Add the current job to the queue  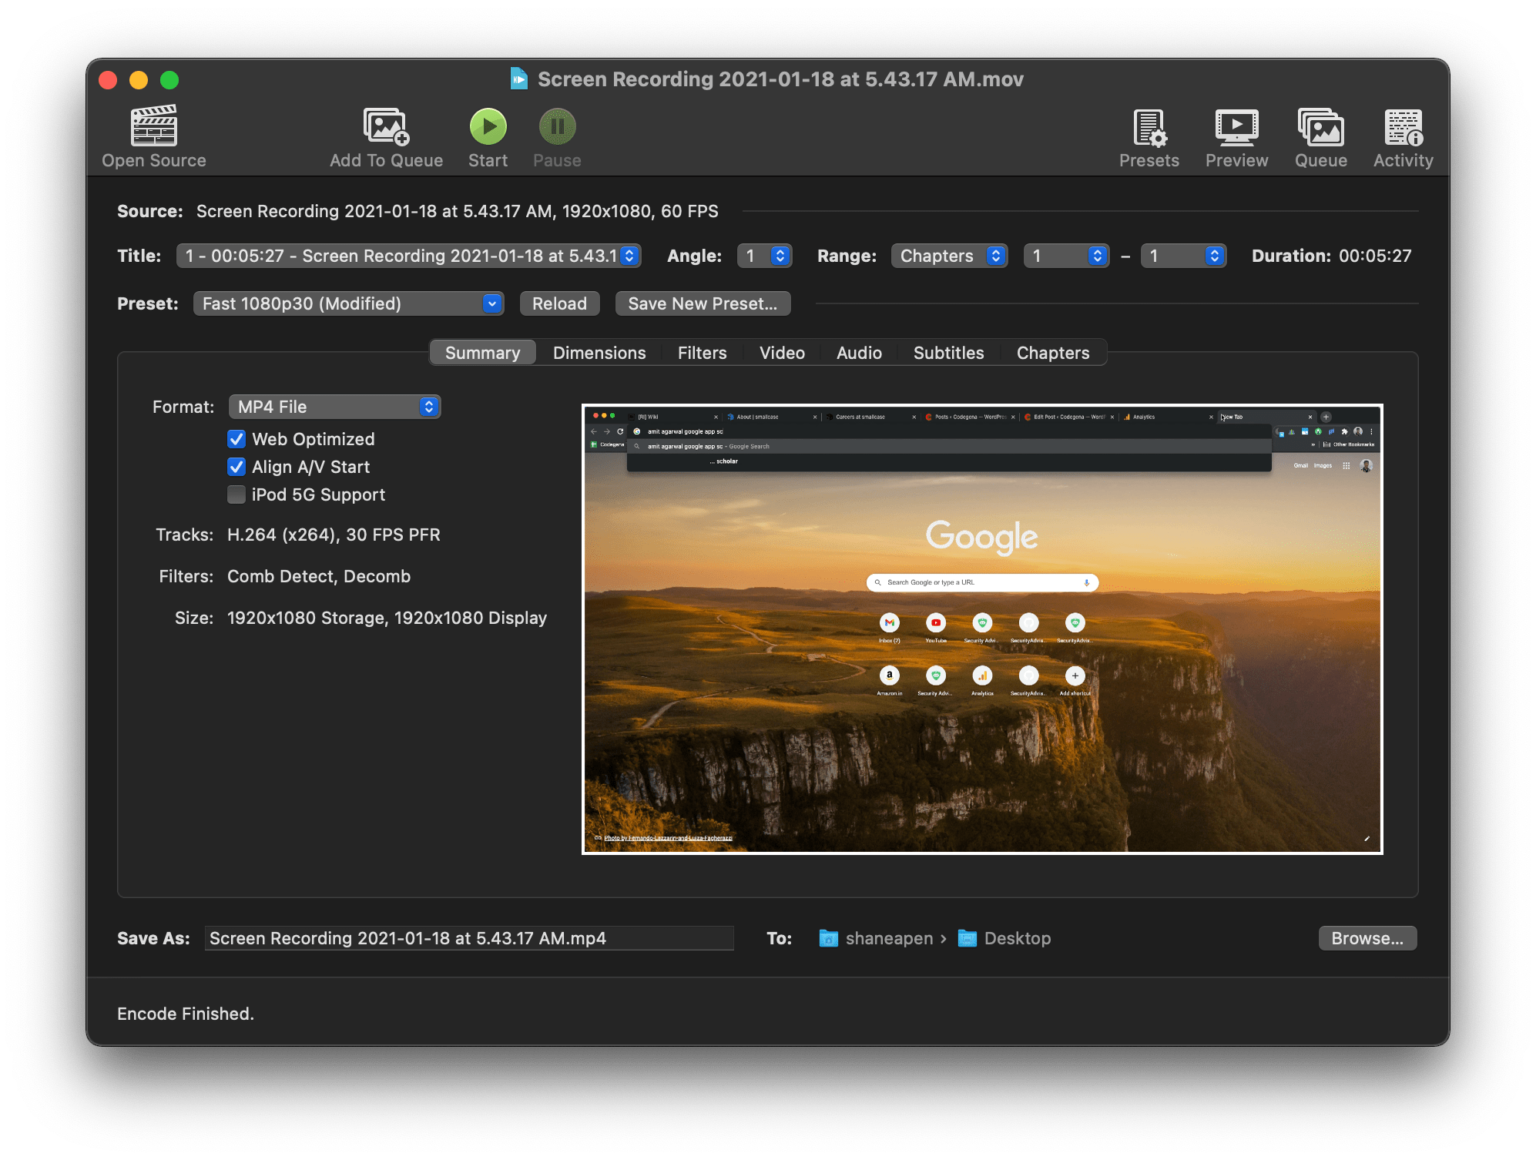pos(386,137)
